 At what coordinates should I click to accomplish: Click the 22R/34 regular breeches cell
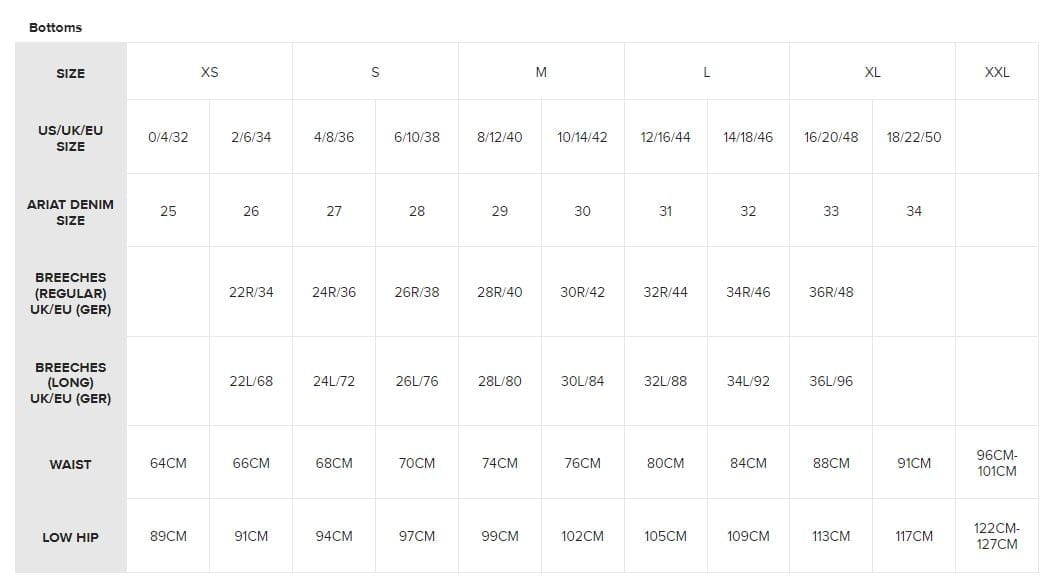click(251, 292)
